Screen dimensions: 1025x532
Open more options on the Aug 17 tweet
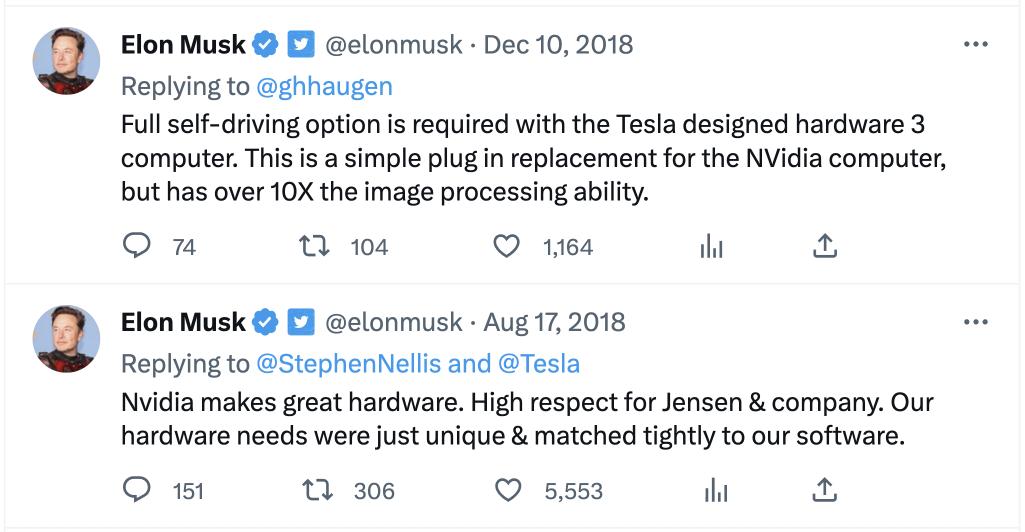[975, 322]
